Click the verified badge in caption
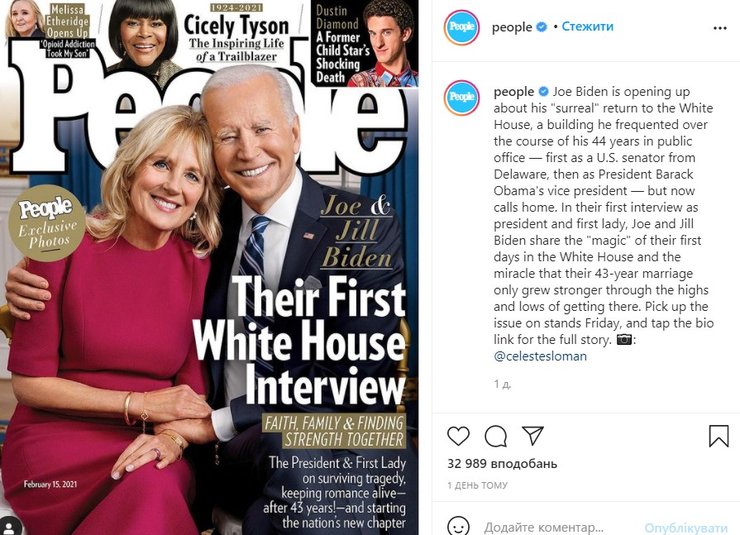 [x=544, y=91]
